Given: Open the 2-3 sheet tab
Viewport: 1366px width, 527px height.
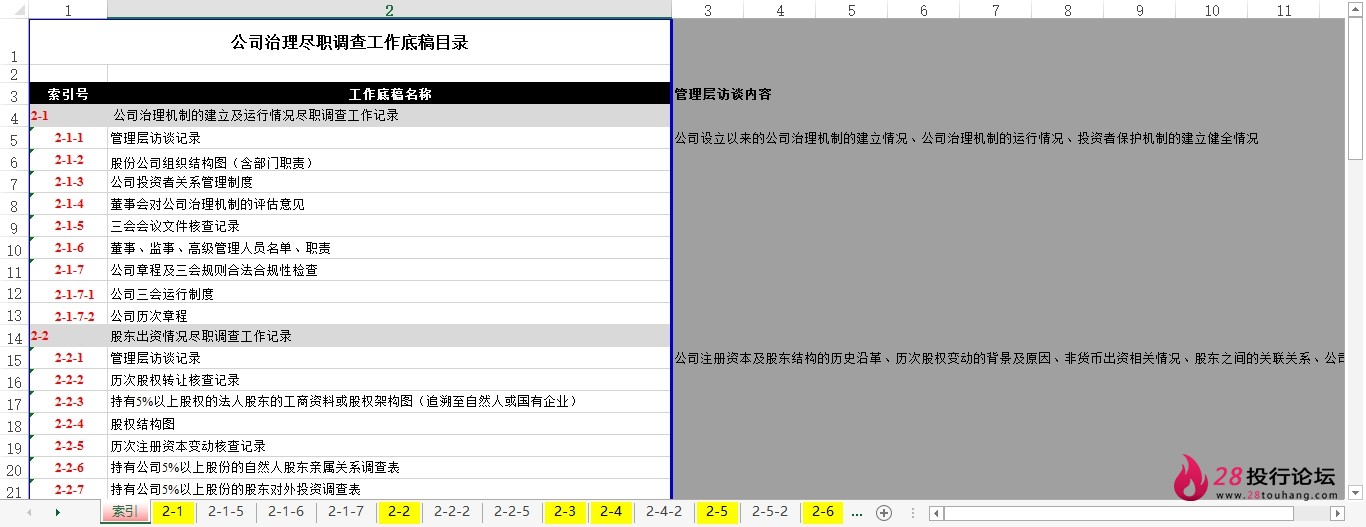Looking at the screenshot, I should coord(565,512).
